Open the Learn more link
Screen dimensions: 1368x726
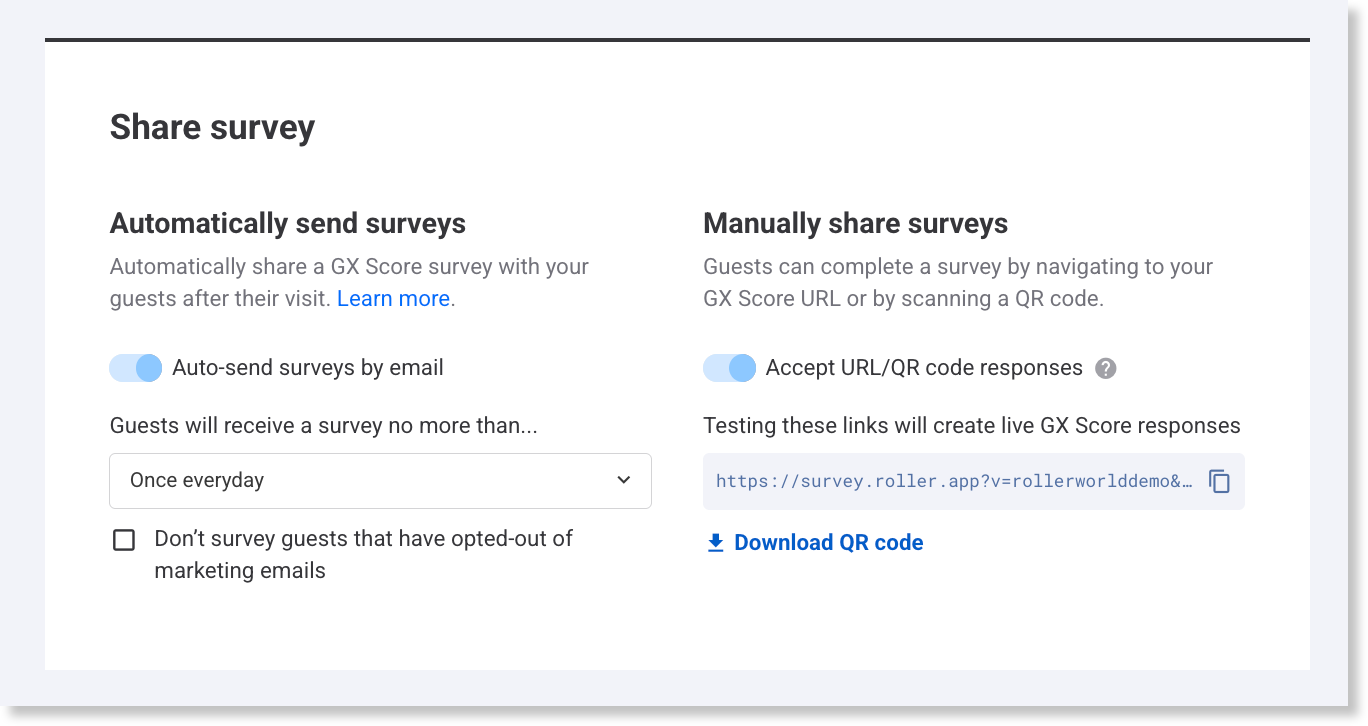coord(393,298)
